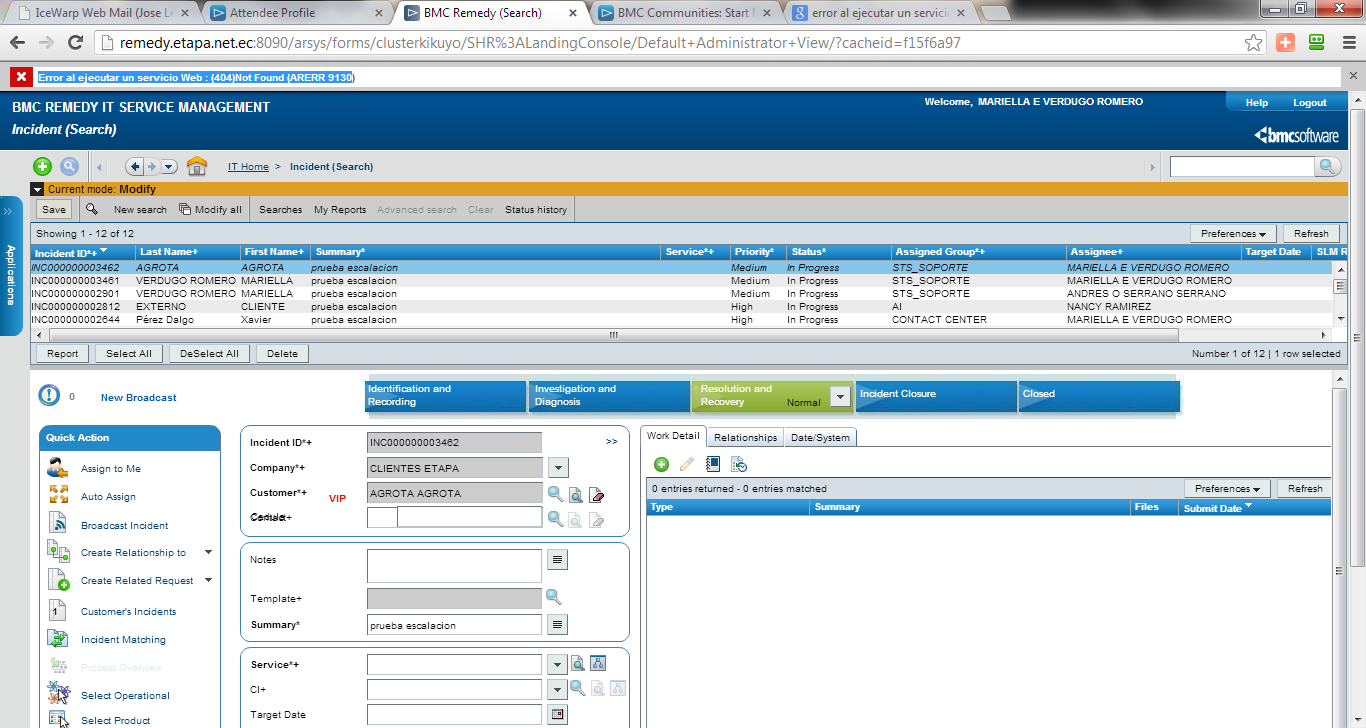
Task: Open the Searches menu
Action: point(280,210)
